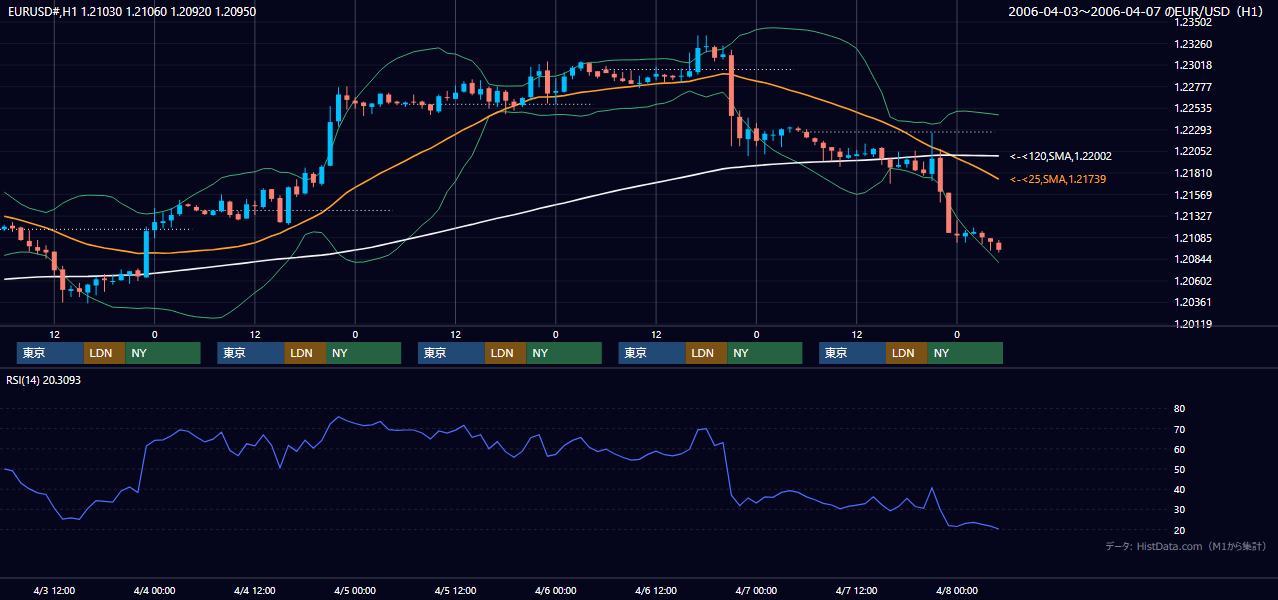The height and width of the screenshot is (600, 1278).
Task: Click the 東京 session block for April 3
Action: pos(50,353)
